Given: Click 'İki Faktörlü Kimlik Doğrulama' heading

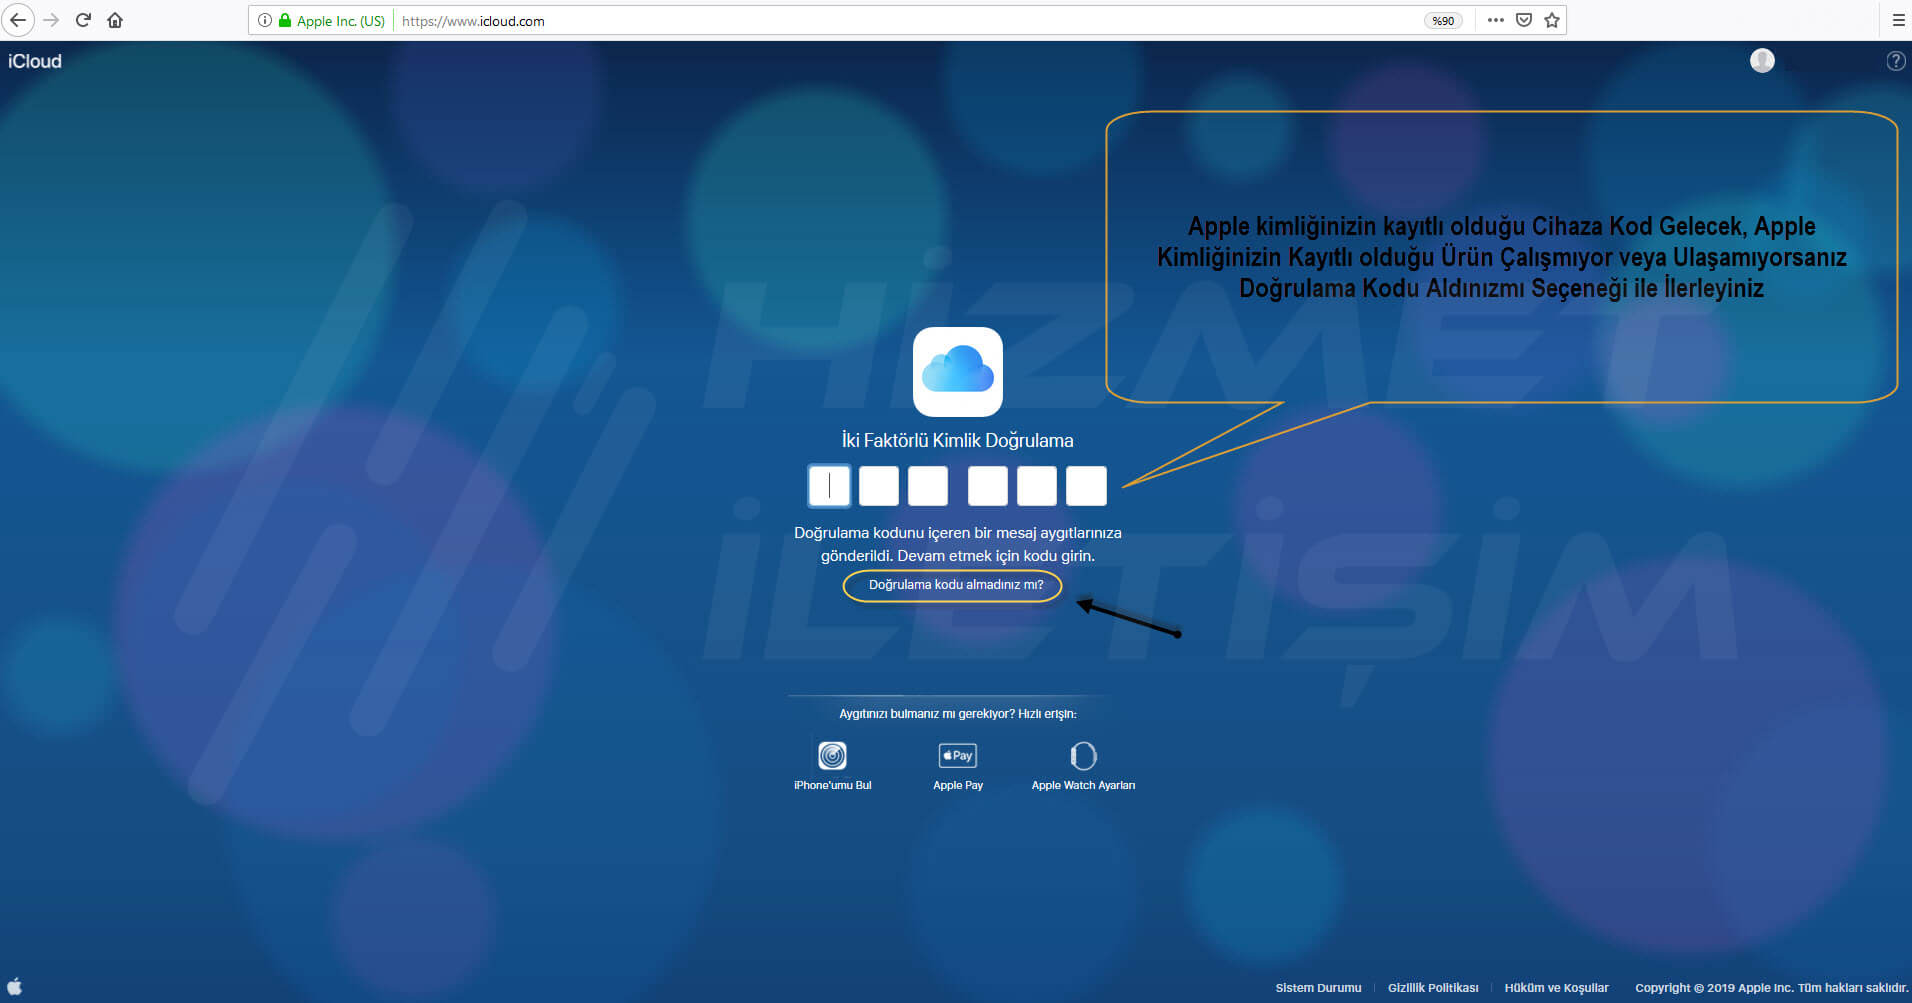Looking at the screenshot, I should coord(957,441).
